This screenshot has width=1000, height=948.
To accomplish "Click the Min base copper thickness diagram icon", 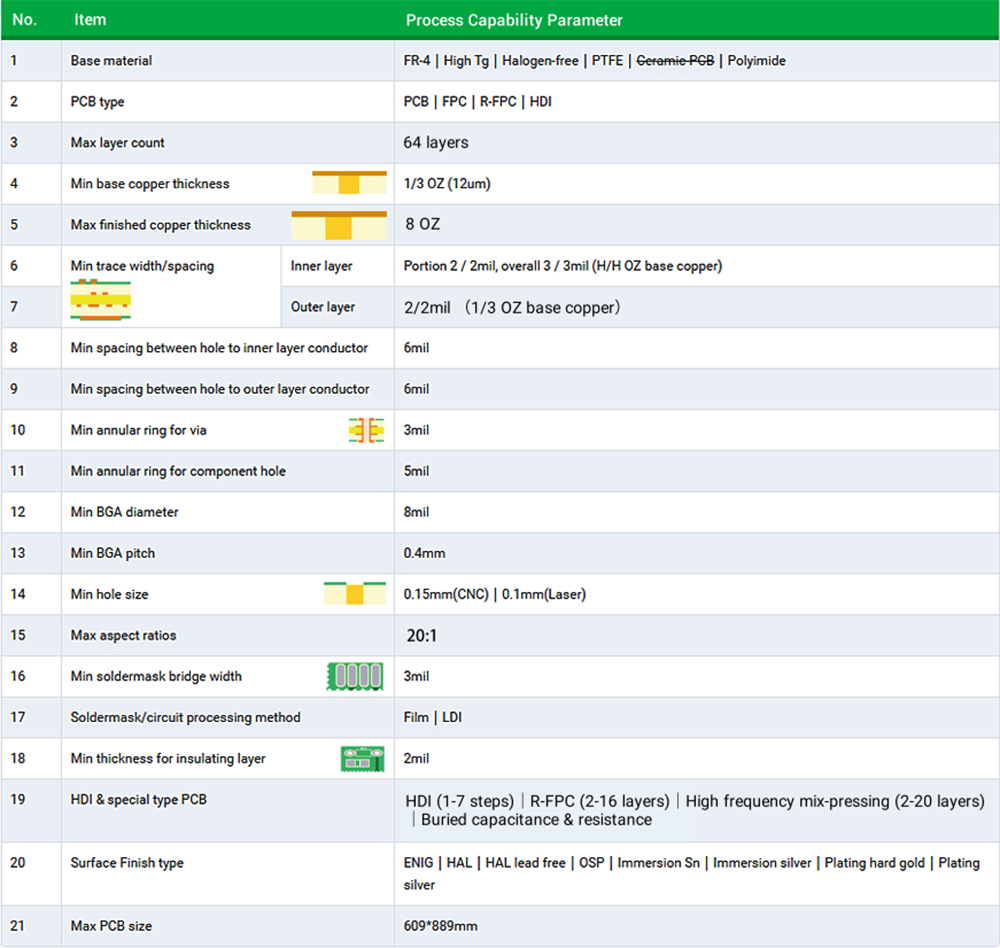I will click(349, 182).
